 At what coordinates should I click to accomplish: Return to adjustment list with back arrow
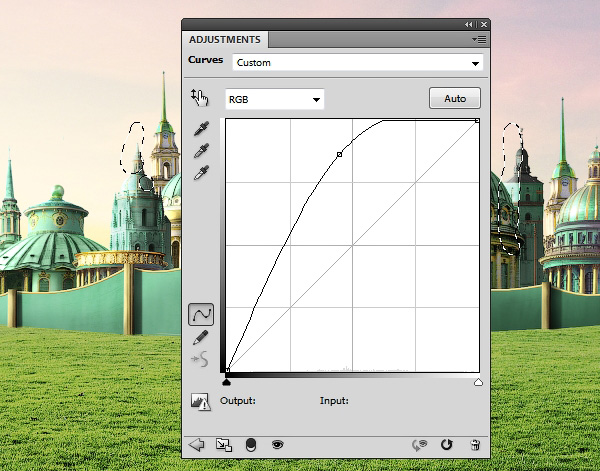(x=197, y=445)
